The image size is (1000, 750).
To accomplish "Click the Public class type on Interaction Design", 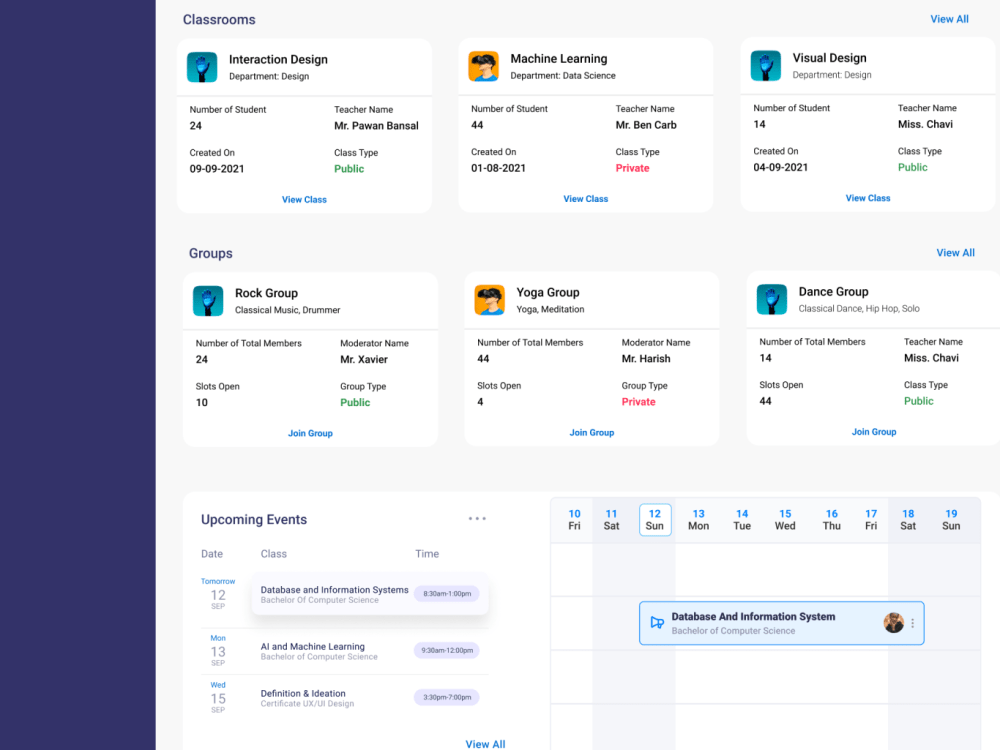I will pyautogui.click(x=349, y=168).
